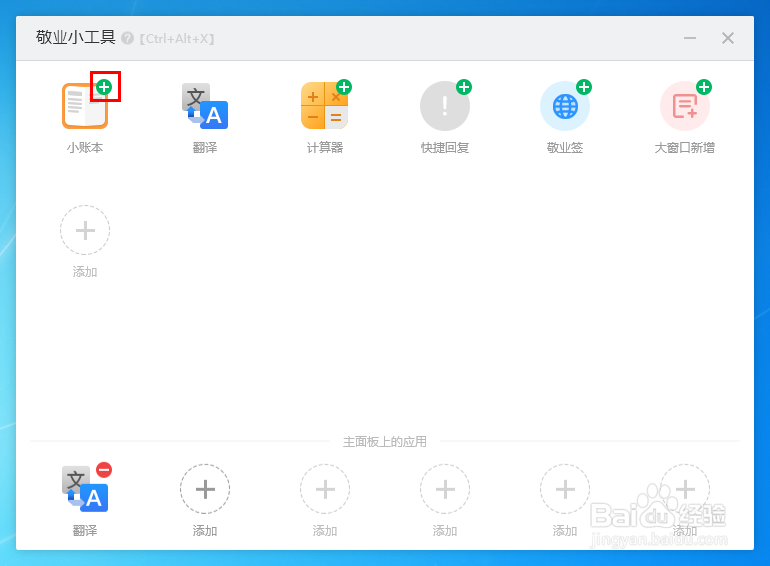The height and width of the screenshot is (566, 770).
Task: Click the 主面板上的应用 section heading
Action: [x=385, y=442]
